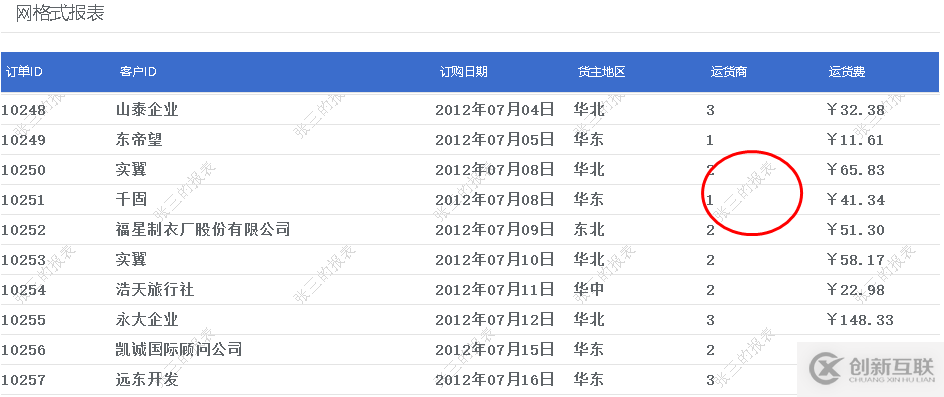Click customer 东帝望
Screen dimensions: 944x397
139,140
